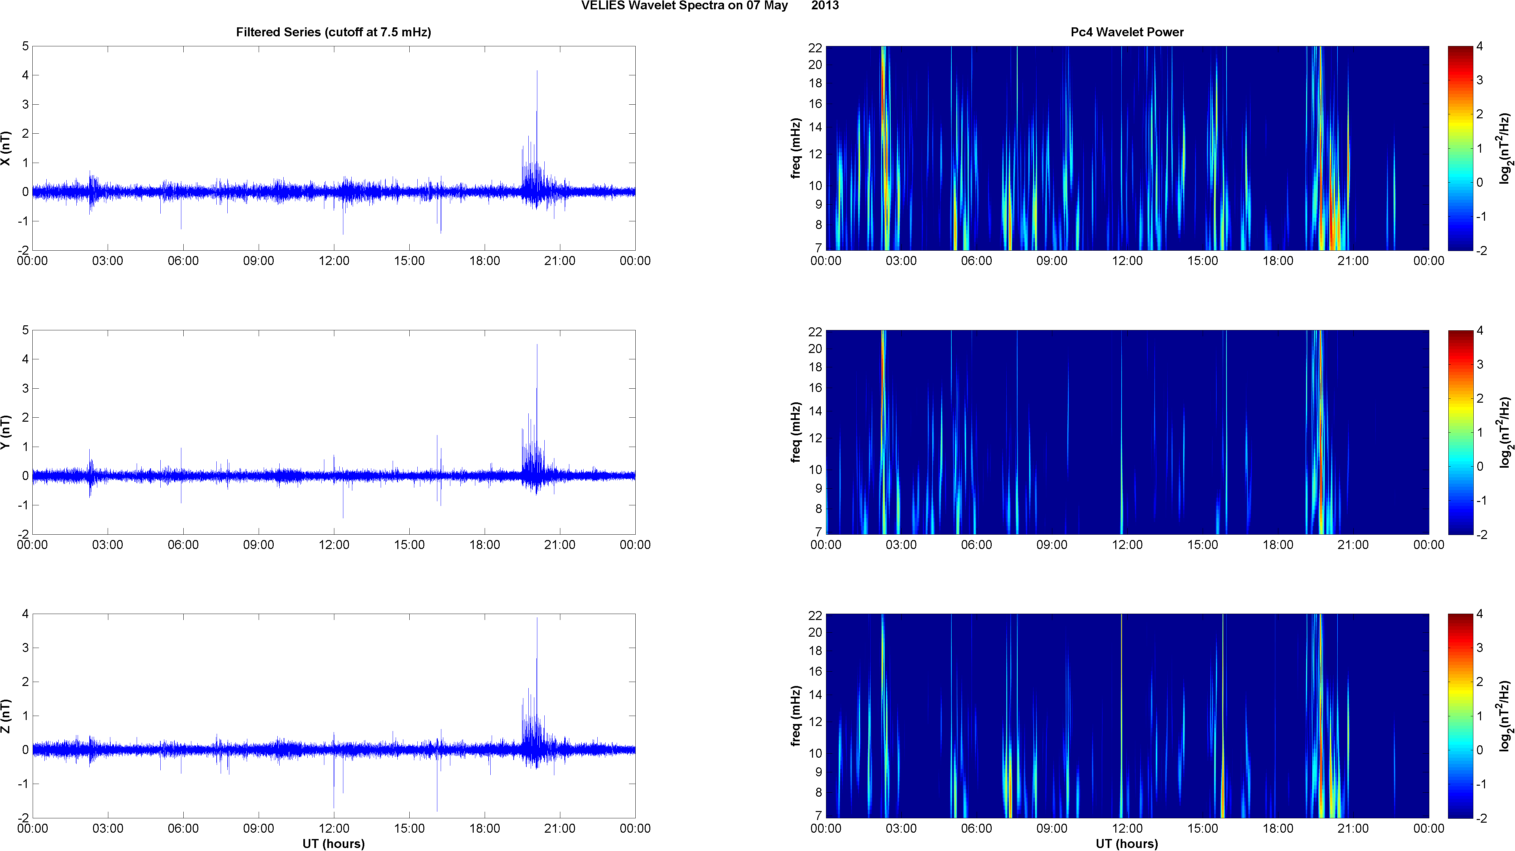The height and width of the screenshot is (851, 1515).
Task: Click UT (hours) label under bottom wavelet plot
Action: coord(1127,843)
